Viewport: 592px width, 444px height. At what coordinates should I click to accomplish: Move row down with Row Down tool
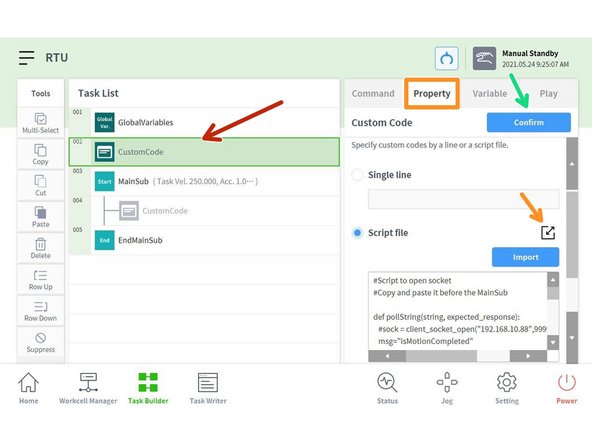click(40, 311)
